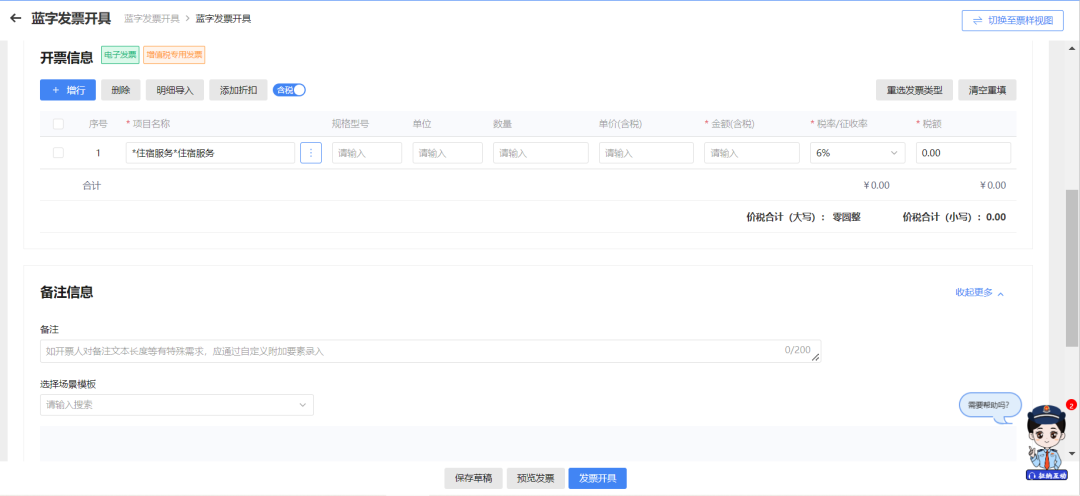Toggle the 含税 switch
The image size is (1080, 496).
(289, 90)
